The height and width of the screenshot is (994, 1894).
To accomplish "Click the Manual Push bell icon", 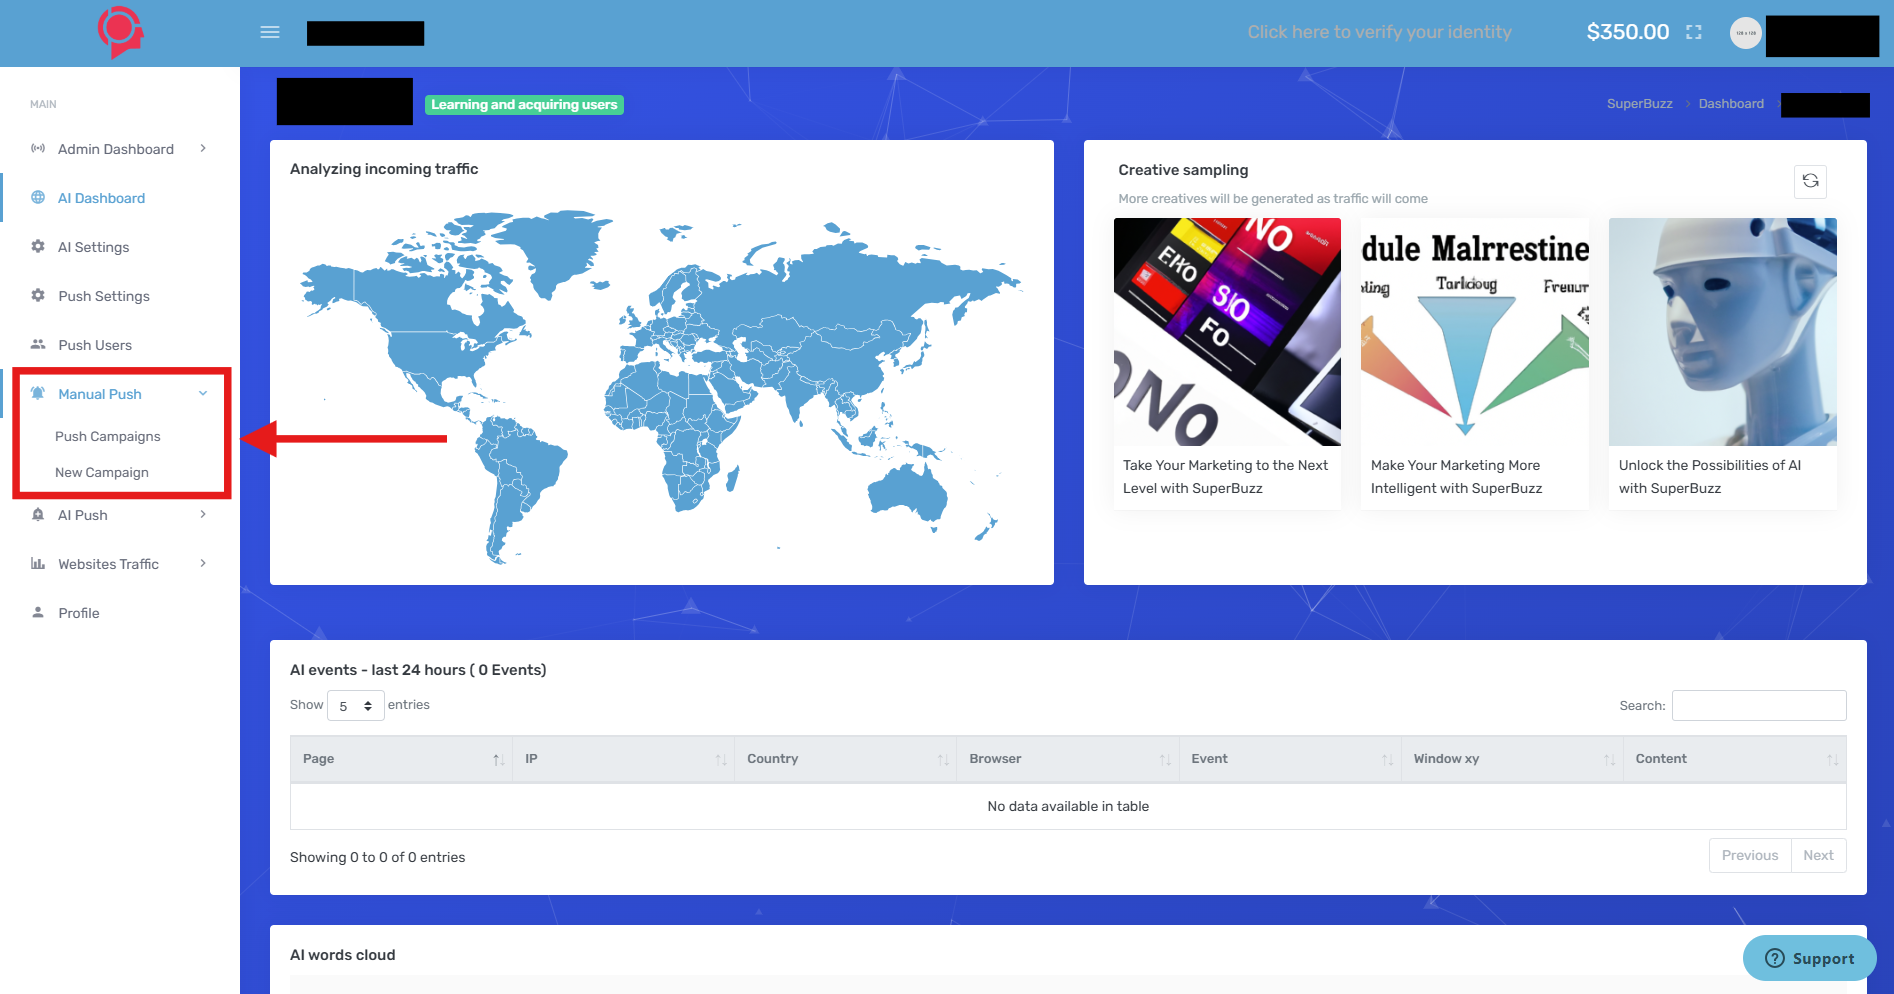I will pos(38,393).
